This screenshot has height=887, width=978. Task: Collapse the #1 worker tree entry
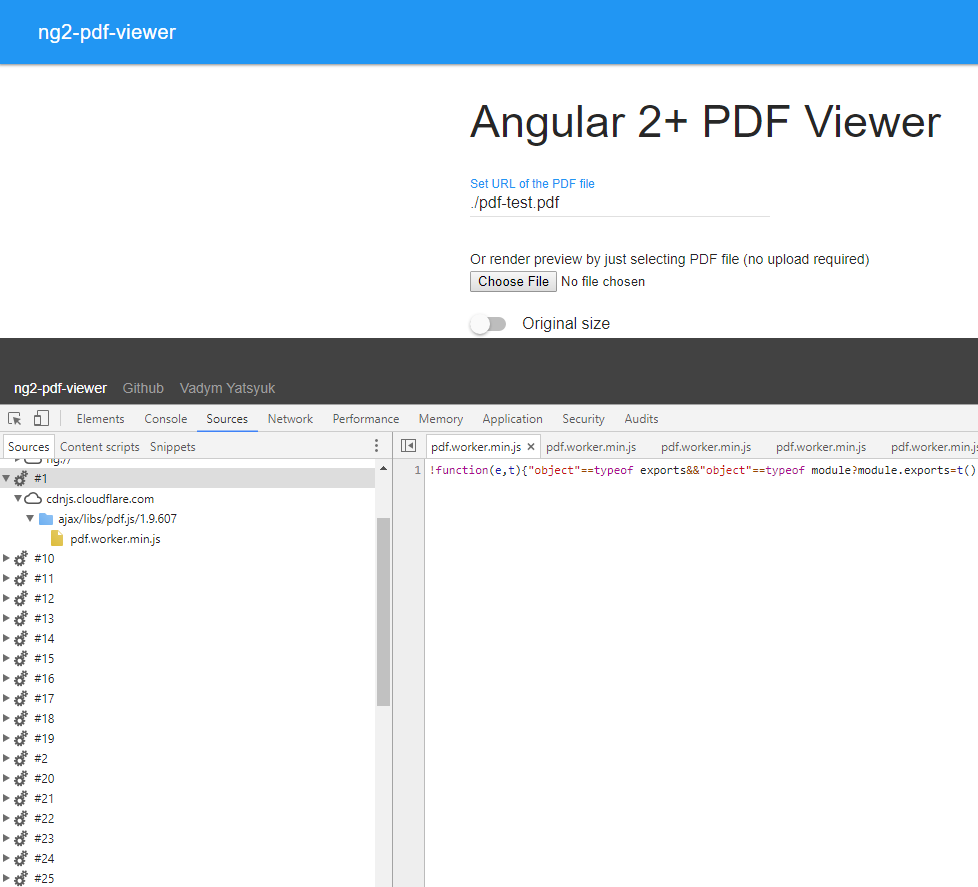tap(6, 478)
